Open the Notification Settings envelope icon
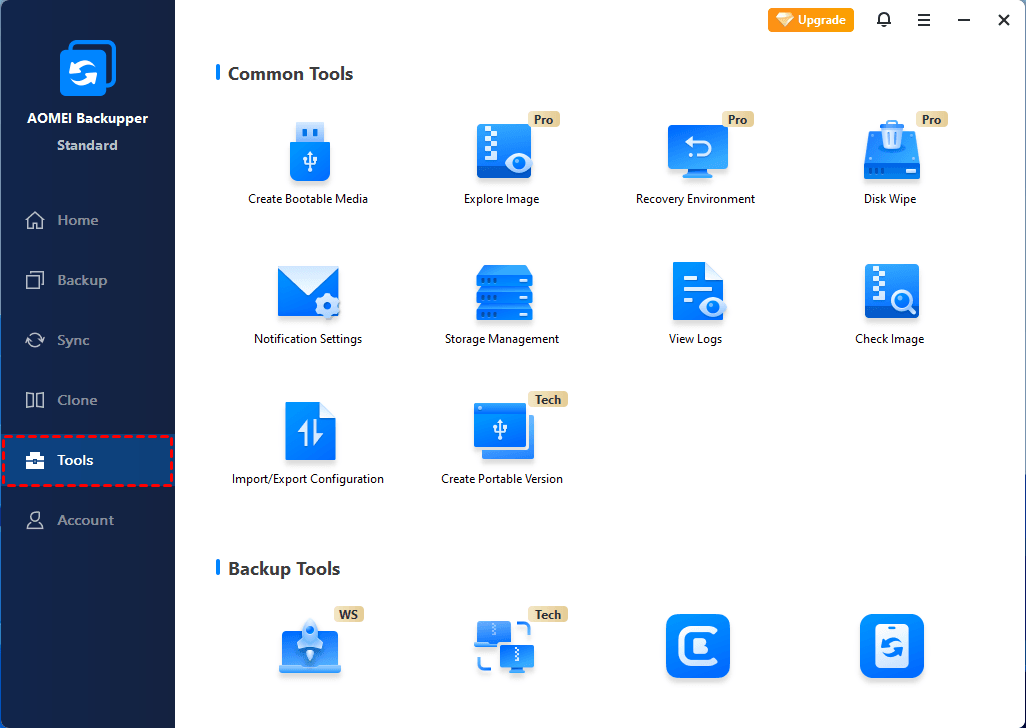The image size is (1026, 728). tap(309, 292)
